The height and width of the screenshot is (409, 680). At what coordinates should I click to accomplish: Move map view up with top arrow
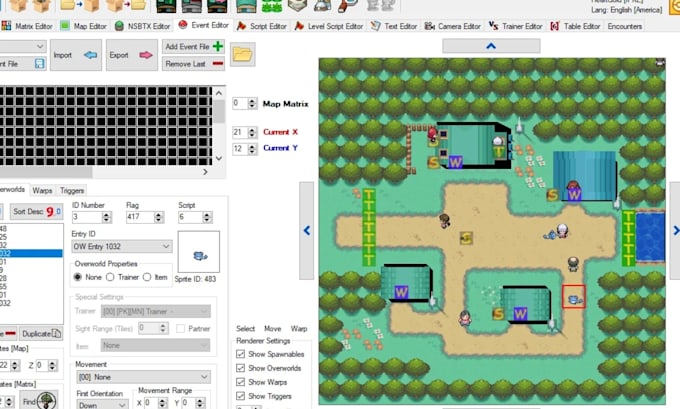(491, 46)
